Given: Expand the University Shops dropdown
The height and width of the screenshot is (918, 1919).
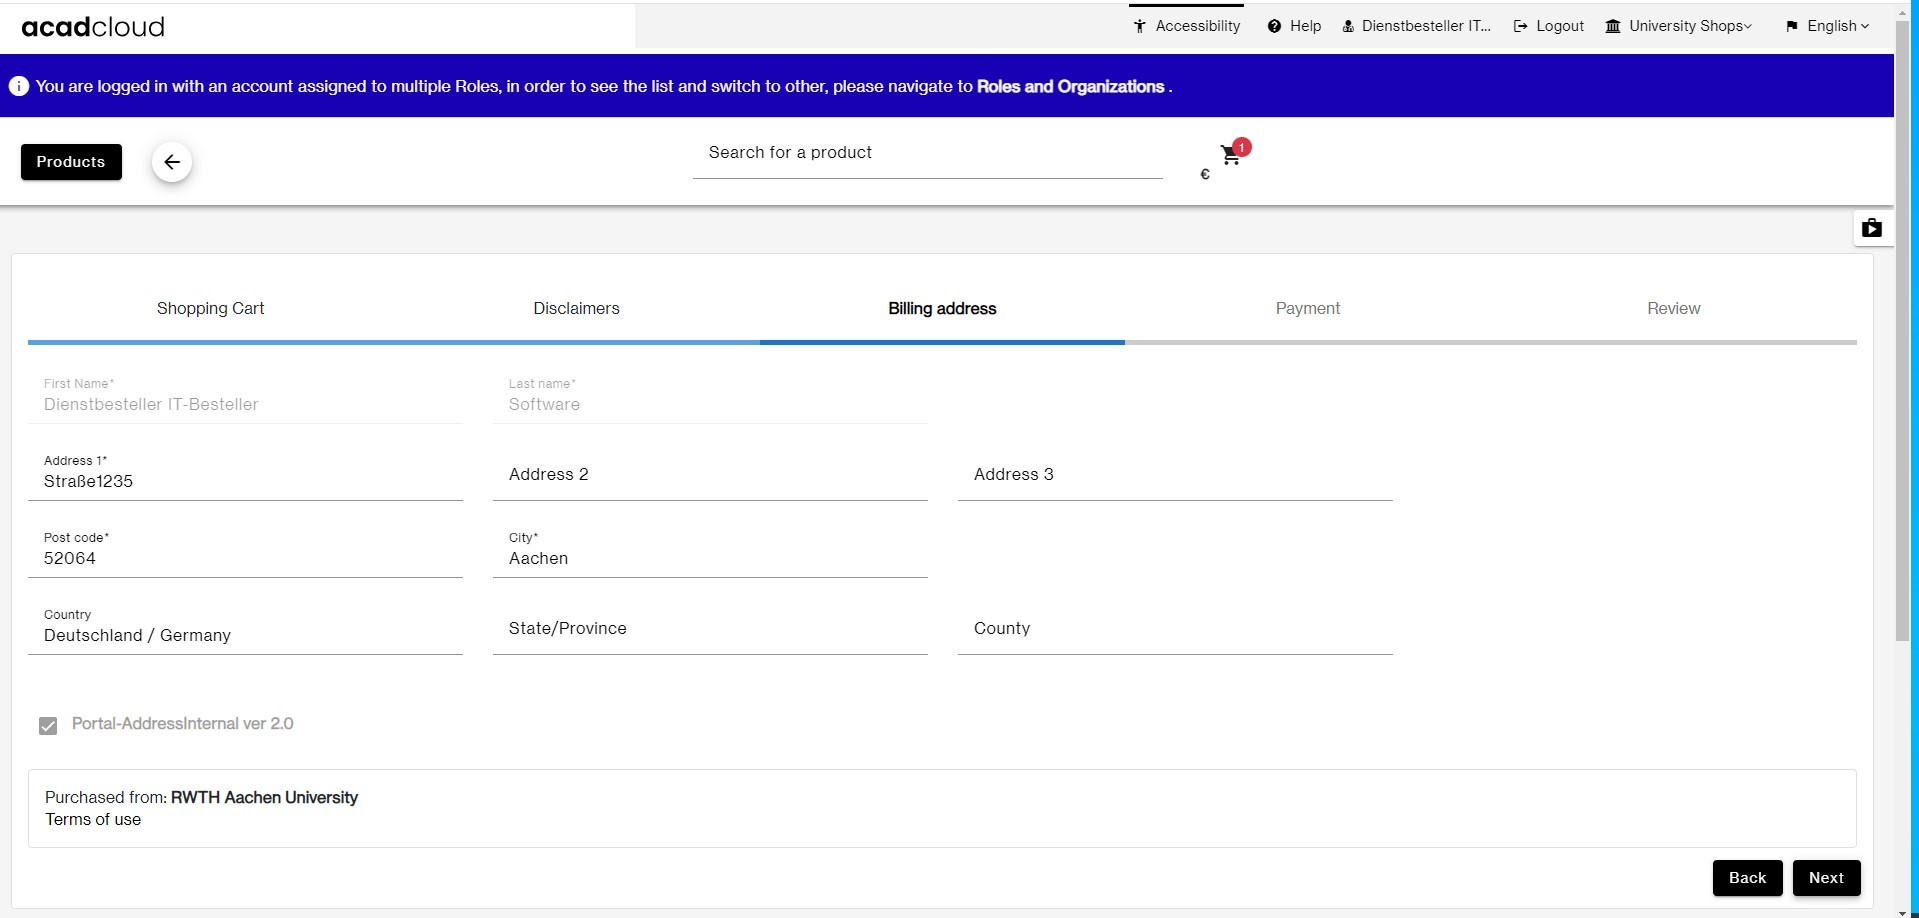Looking at the screenshot, I should coord(1679,26).
